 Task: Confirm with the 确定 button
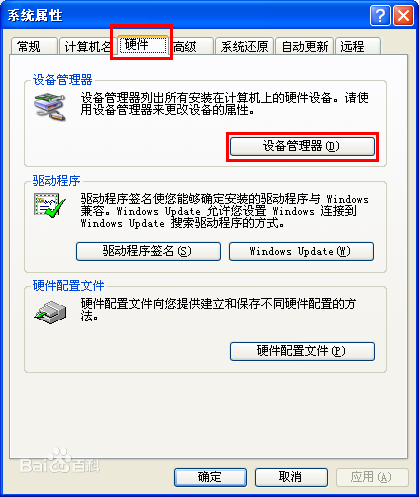[x=210, y=477]
